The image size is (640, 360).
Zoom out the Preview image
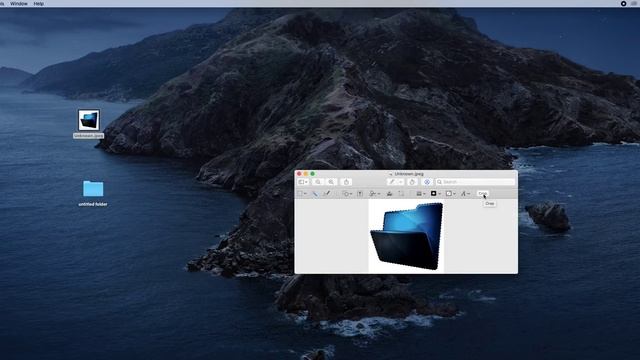(x=318, y=182)
